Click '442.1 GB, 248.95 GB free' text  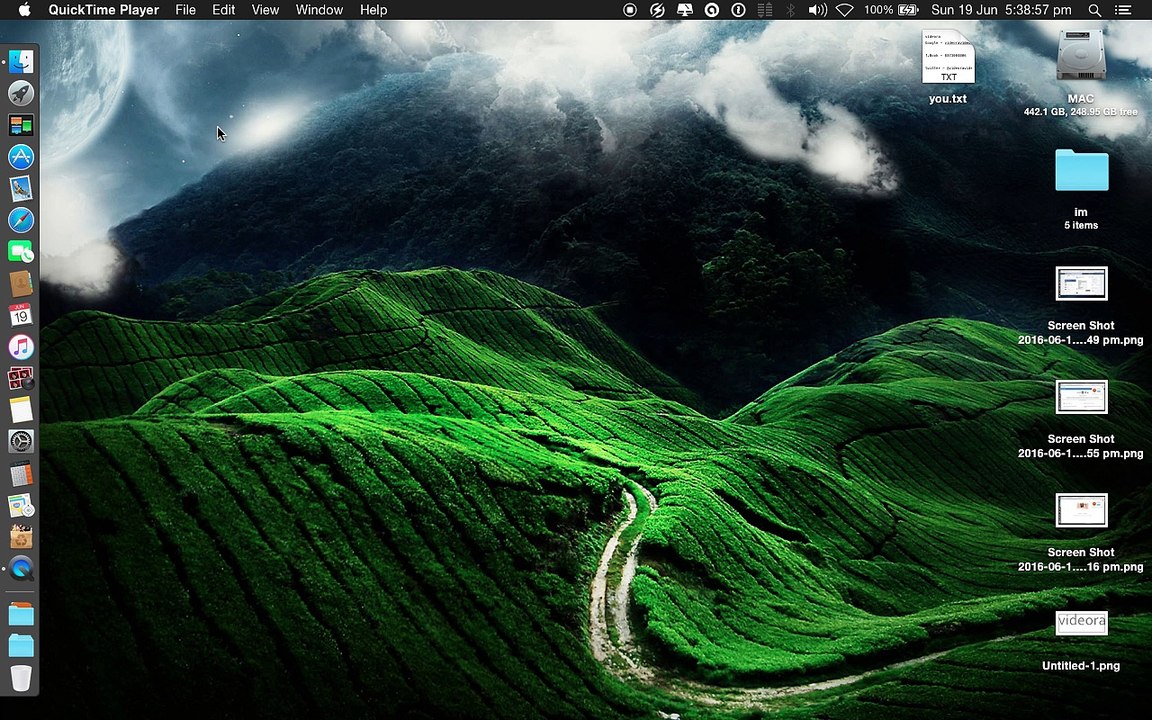(x=1081, y=112)
